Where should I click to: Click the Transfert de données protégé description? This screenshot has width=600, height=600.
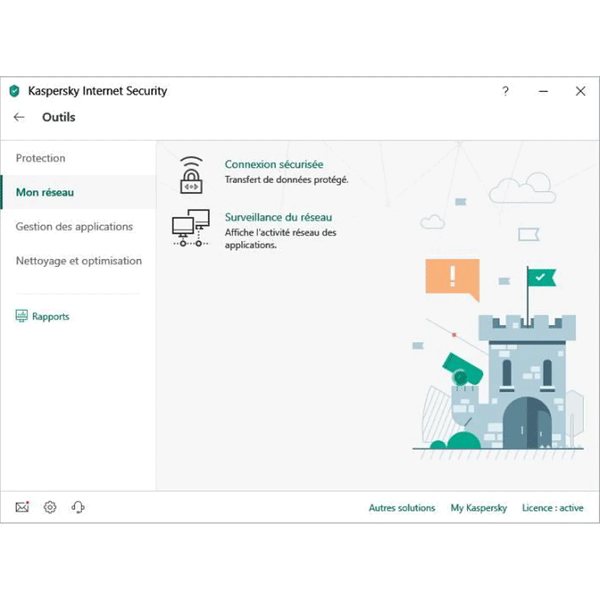(287, 180)
